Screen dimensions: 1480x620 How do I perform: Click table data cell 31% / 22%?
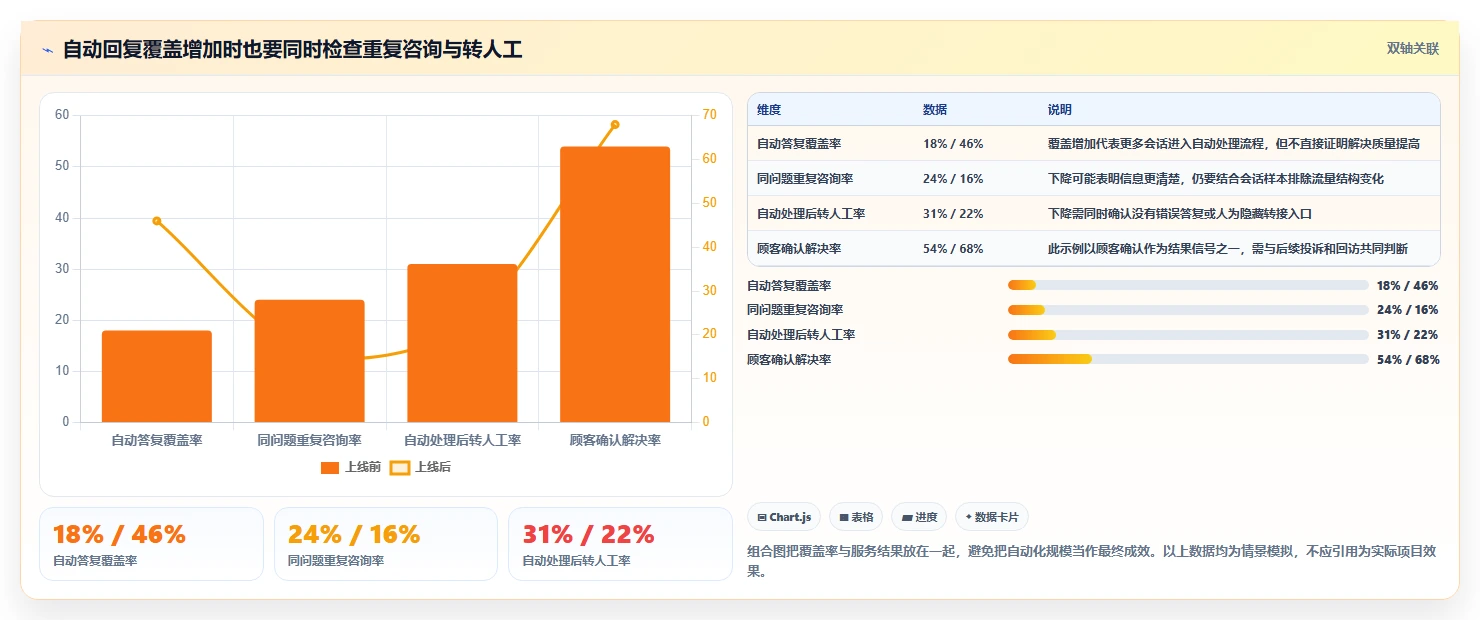[953, 214]
